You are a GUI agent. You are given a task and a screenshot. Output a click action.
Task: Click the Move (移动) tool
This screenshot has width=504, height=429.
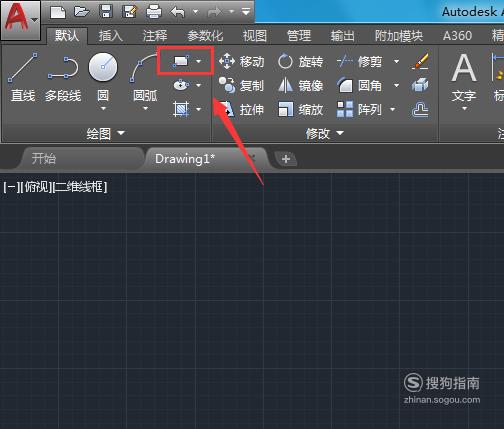tap(242, 62)
